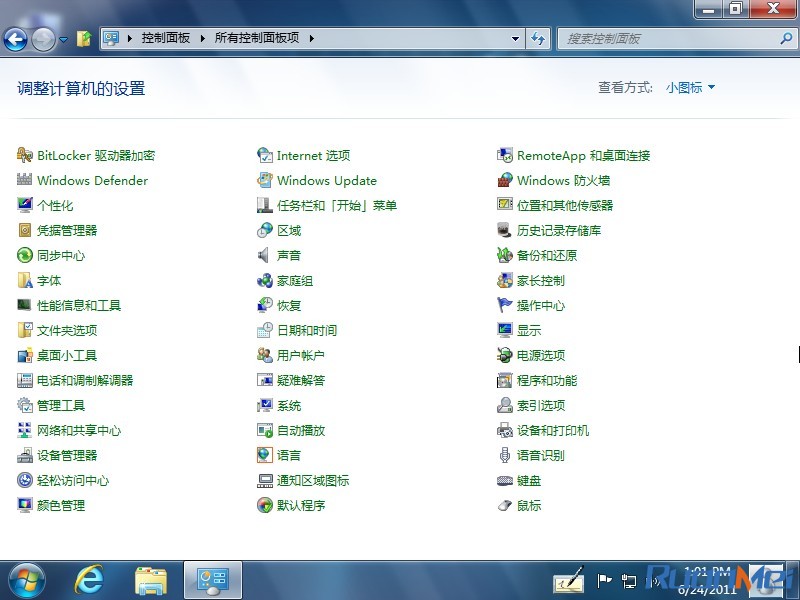This screenshot has height=600, width=800.
Task: Click the 凭据管理器 icon
Action: 24,230
